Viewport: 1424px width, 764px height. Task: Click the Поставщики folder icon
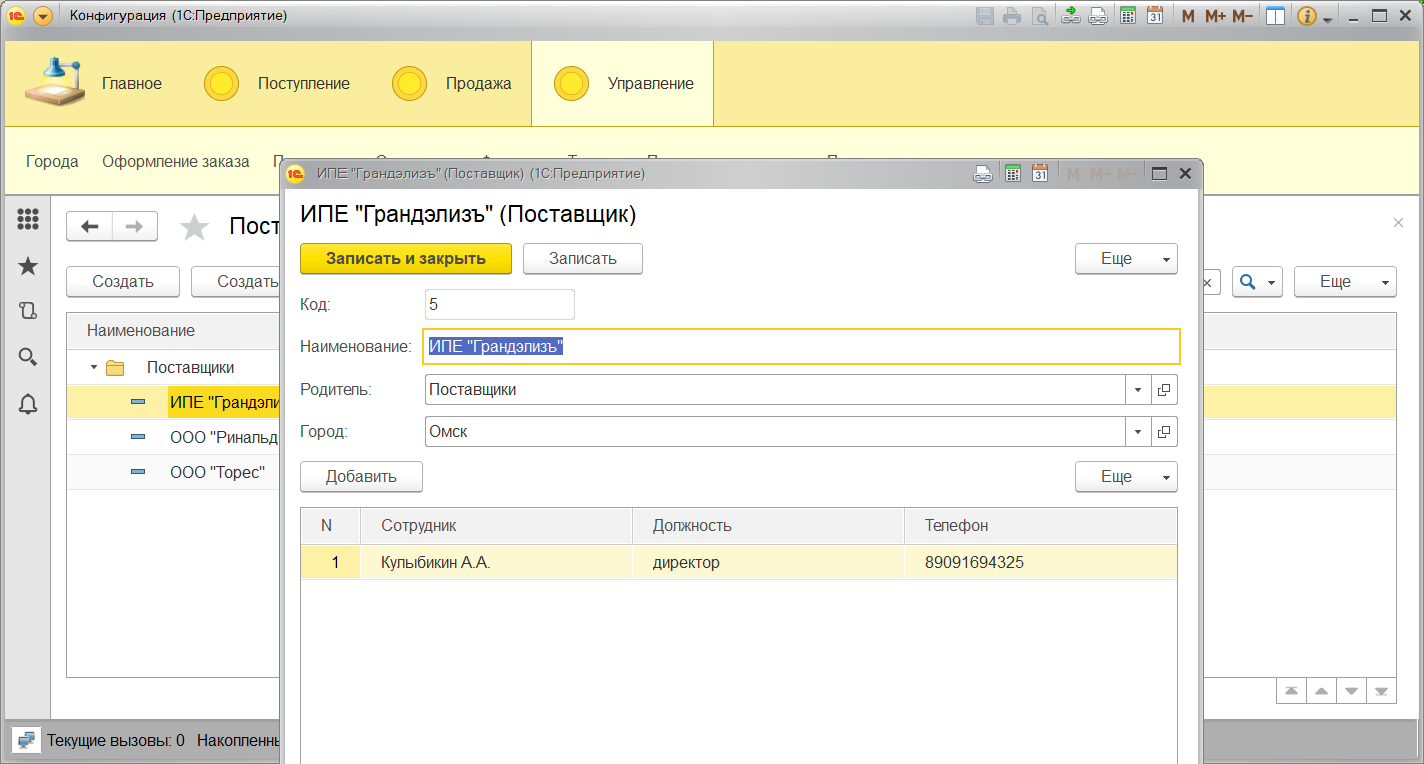point(115,367)
